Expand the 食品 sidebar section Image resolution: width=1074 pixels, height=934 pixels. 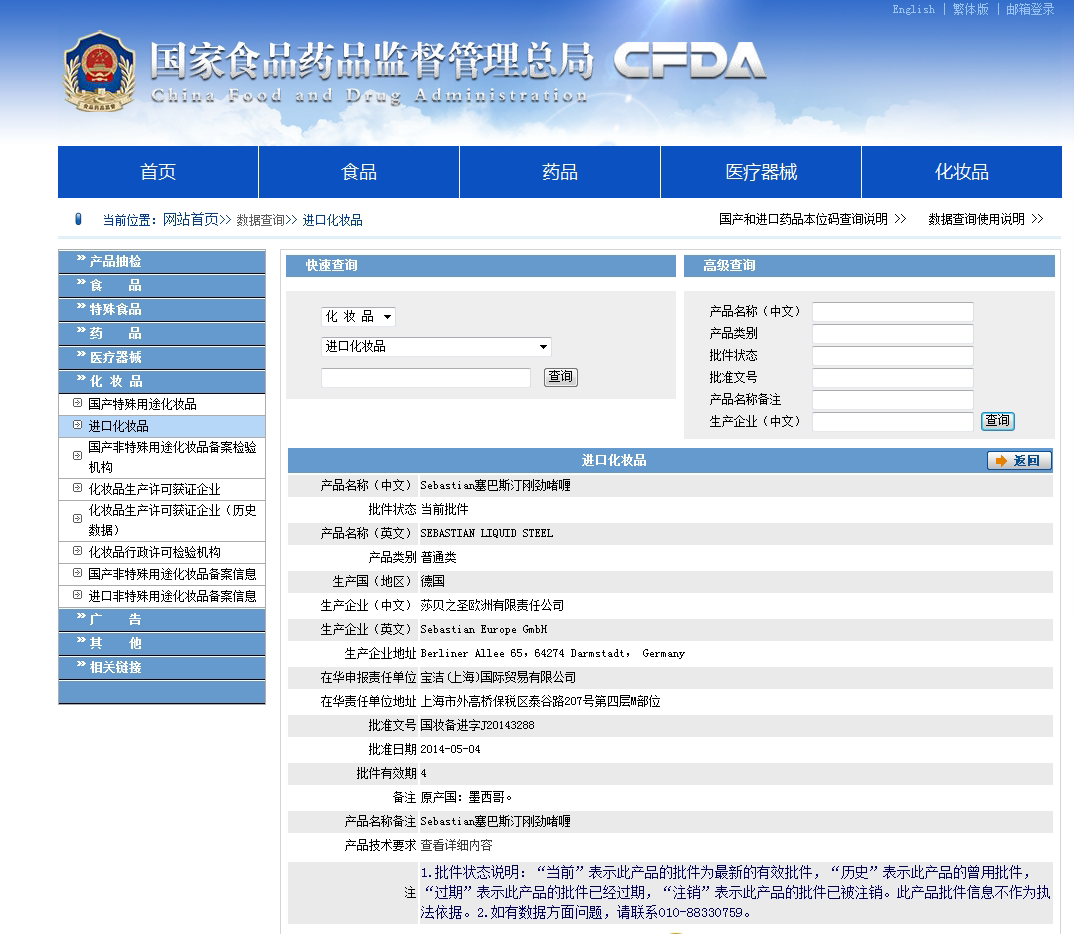click(x=162, y=286)
